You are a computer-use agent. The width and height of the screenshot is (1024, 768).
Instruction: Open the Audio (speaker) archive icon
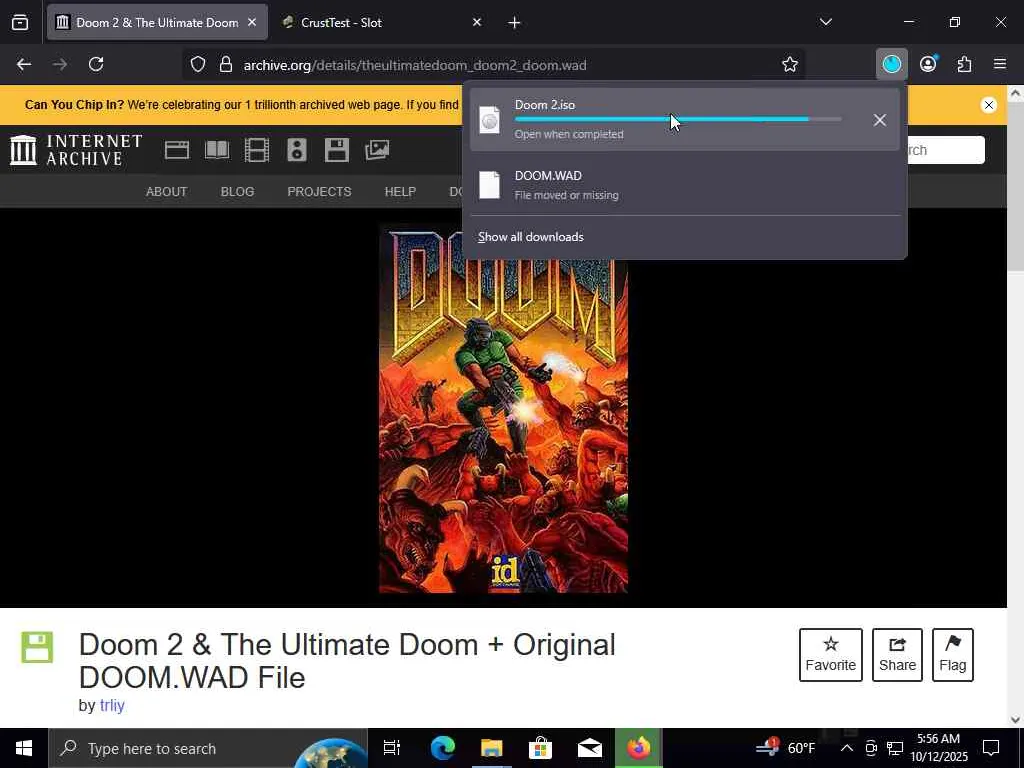[297, 150]
